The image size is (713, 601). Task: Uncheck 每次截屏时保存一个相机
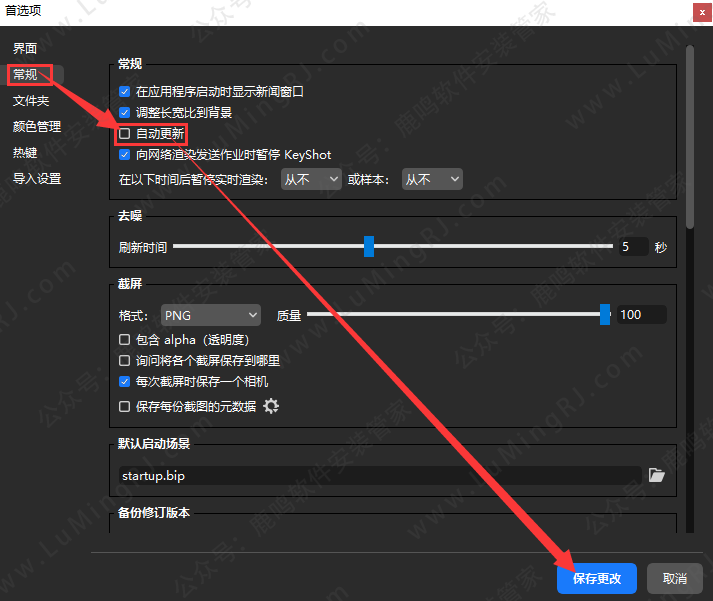[125, 381]
